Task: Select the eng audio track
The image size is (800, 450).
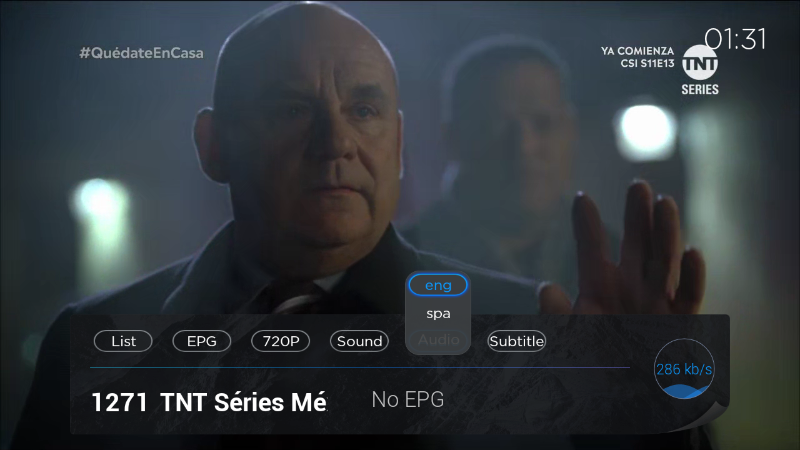Action: [438, 285]
